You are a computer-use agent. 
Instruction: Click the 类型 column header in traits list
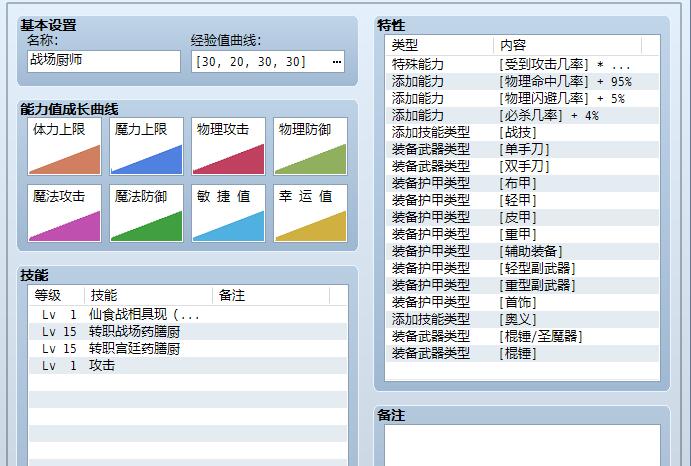(440, 45)
